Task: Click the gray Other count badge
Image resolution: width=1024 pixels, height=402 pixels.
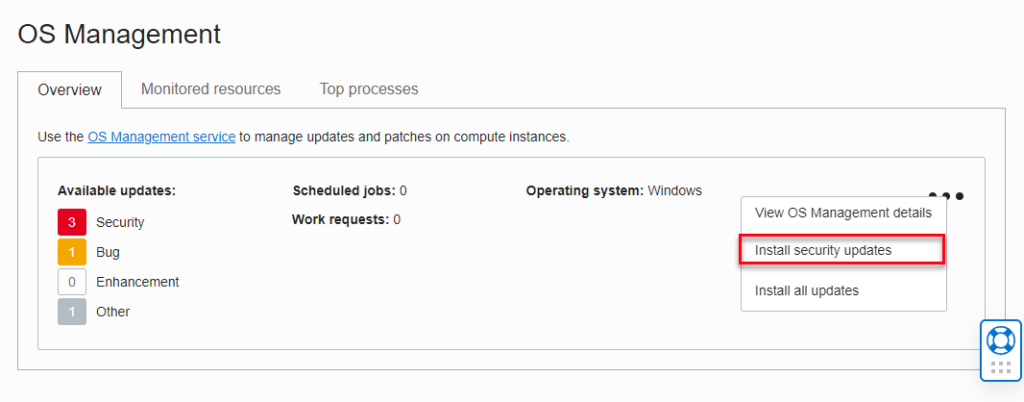Action: pyautogui.click(x=72, y=312)
